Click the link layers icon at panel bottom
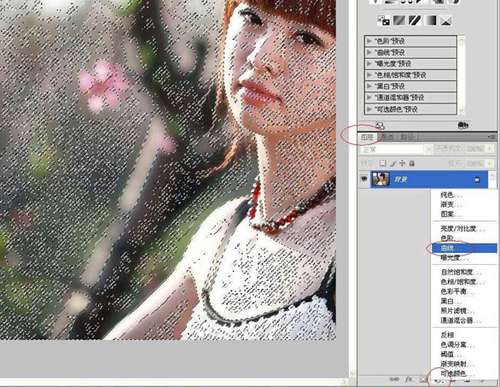Screen dimensions: 500x387 tap(394, 379)
